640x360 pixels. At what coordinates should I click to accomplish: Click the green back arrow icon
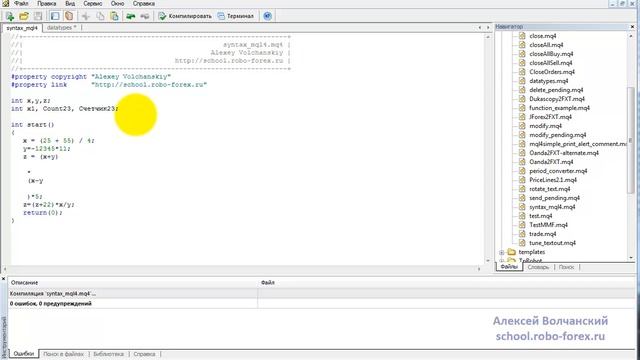131,16
